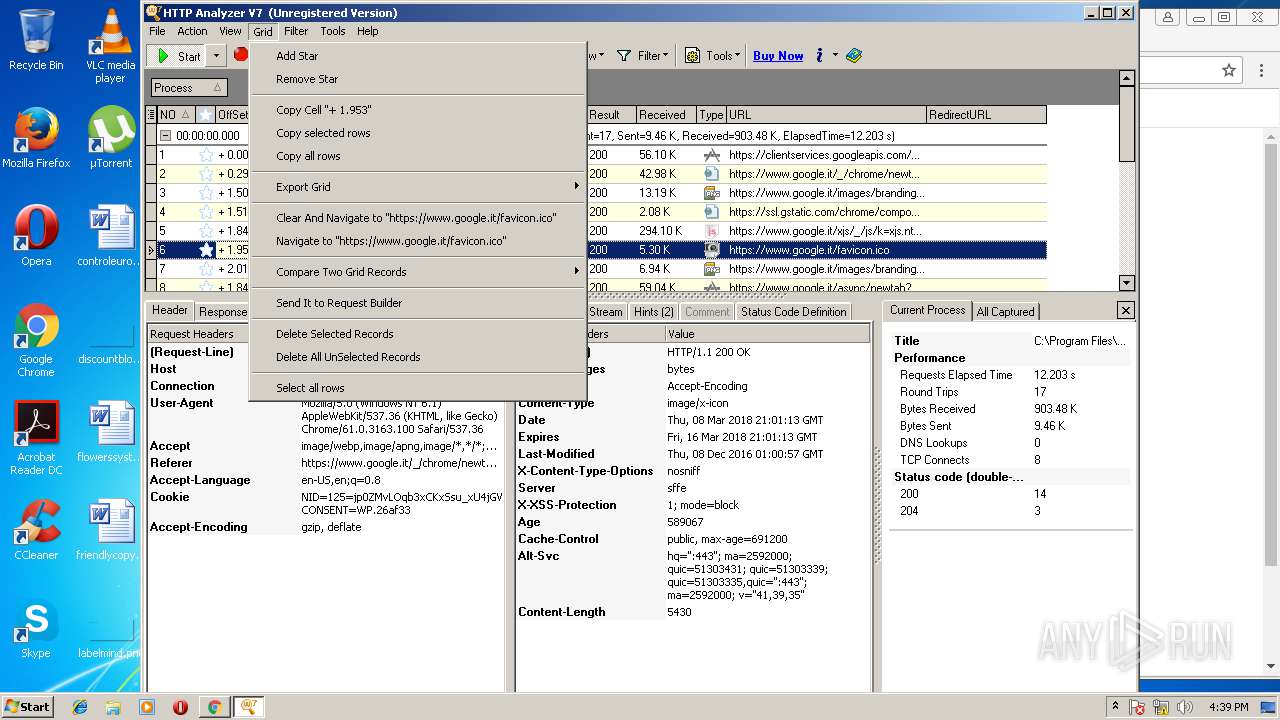The width and height of the screenshot is (1280, 720).
Task: Open the Filter menu in menu bar
Action: [x=296, y=31]
